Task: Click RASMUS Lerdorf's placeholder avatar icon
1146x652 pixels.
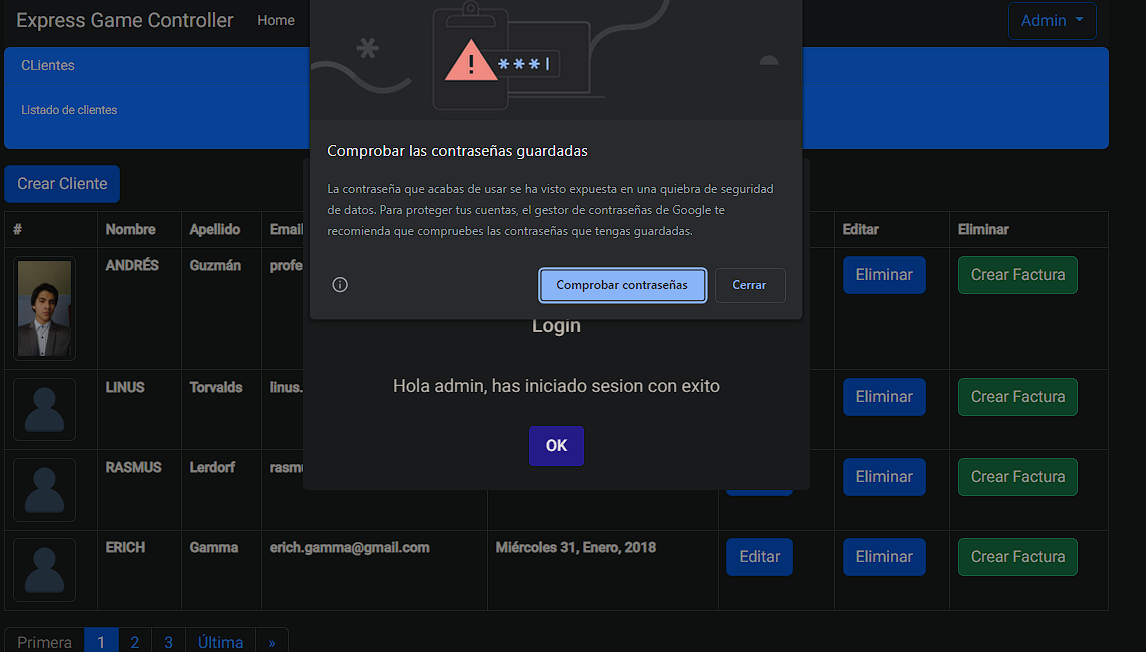Action: pyautogui.click(x=44, y=489)
